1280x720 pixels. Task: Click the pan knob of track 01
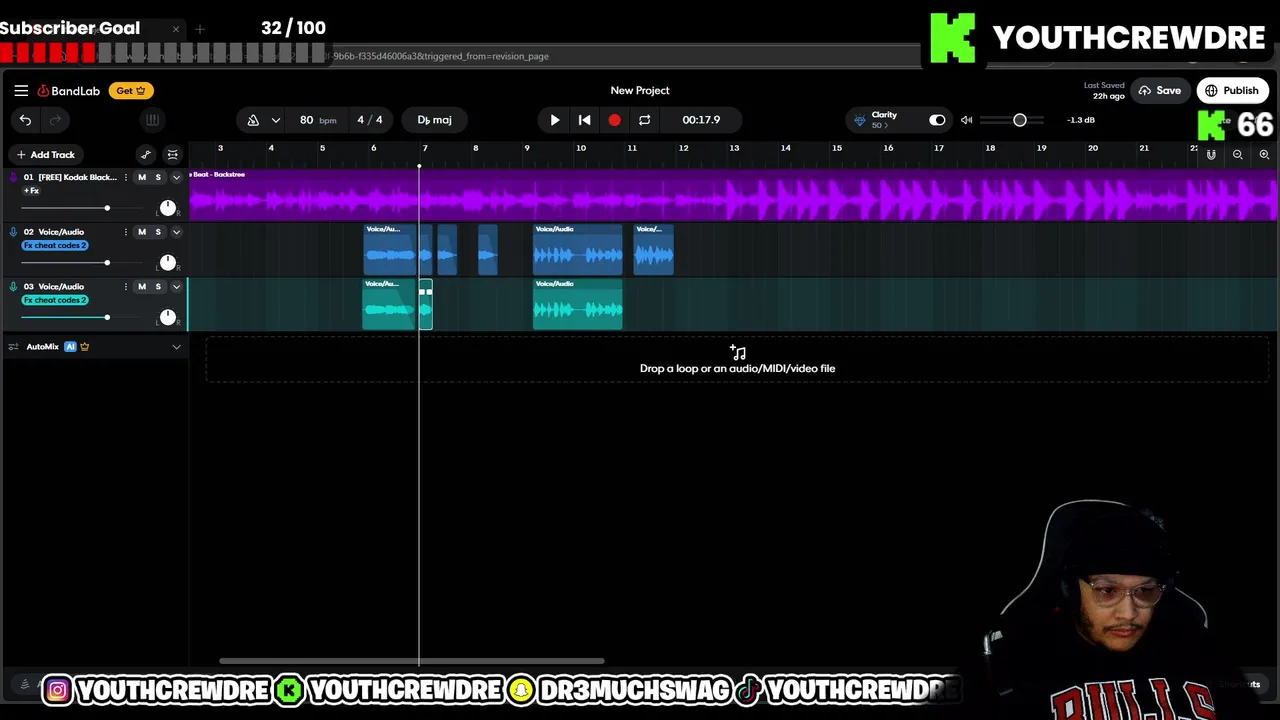click(x=167, y=208)
